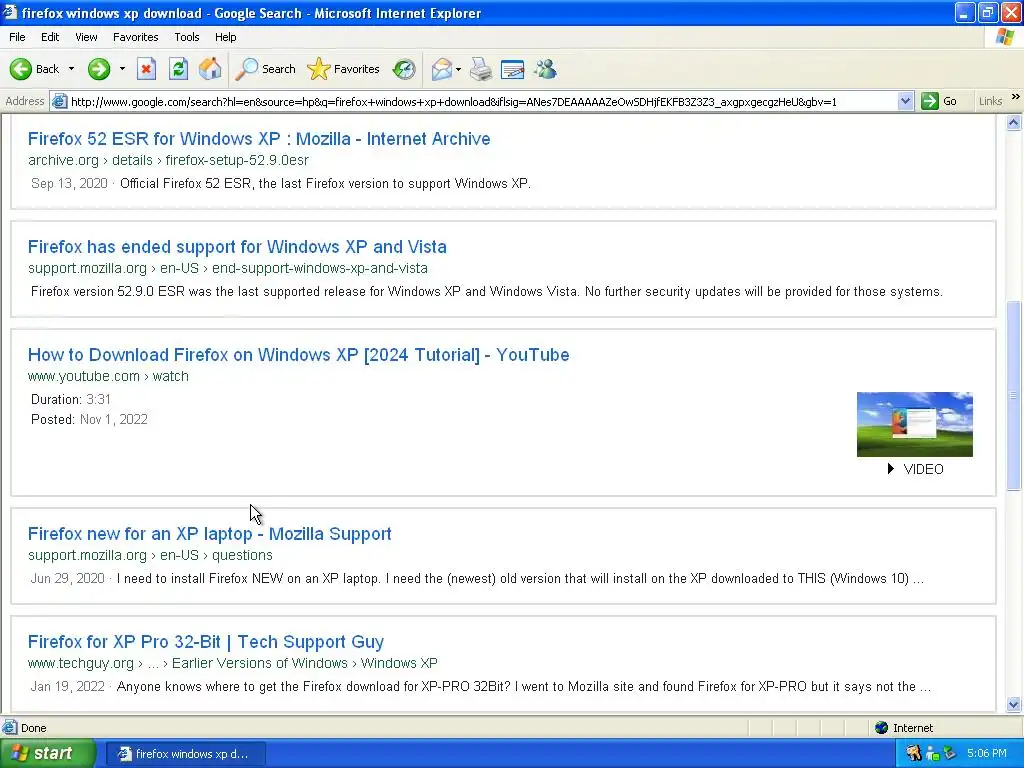Image resolution: width=1024 pixels, height=768 pixels.
Task: Click the VIDEO play label under thumbnail
Action: point(916,469)
